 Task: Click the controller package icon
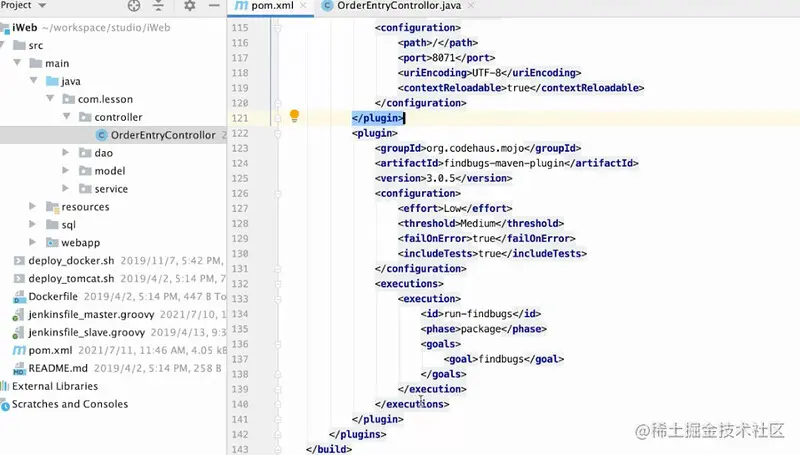[x=85, y=117]
